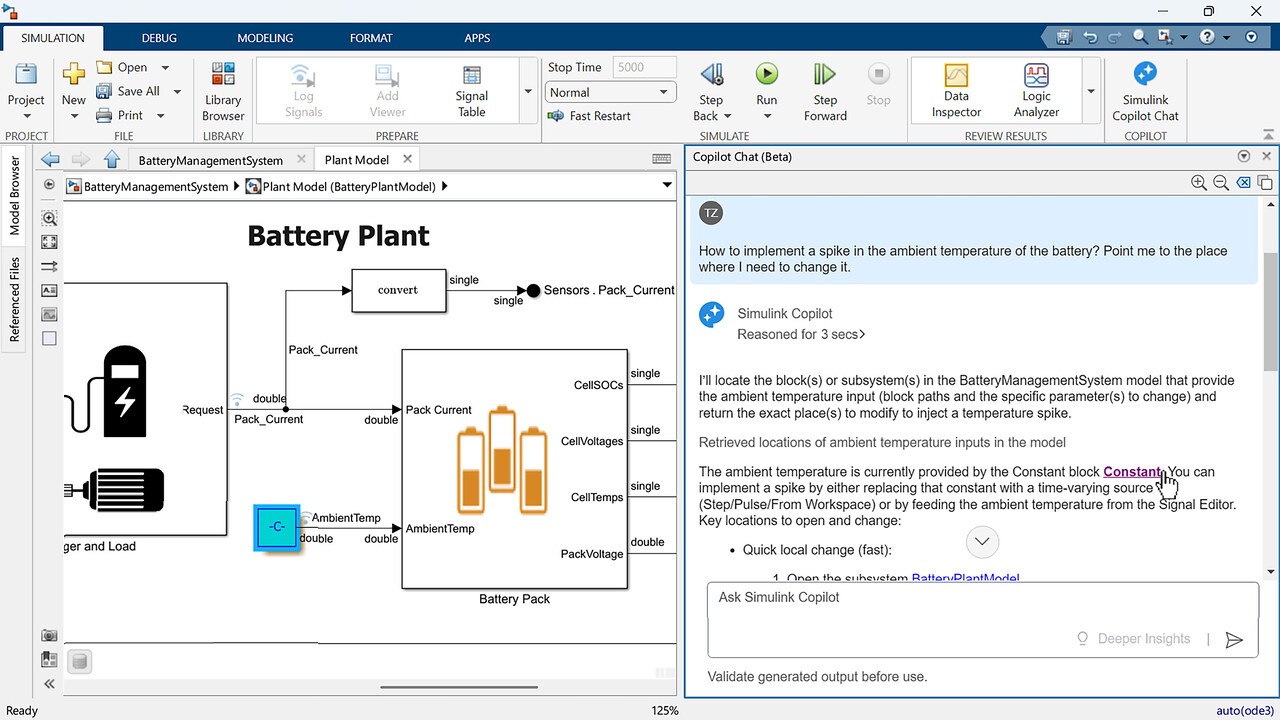Click the search magnifier in the quick access bar
Image resolution: width=1280 pixels, height=720 pixels.
pos(1141,38)
